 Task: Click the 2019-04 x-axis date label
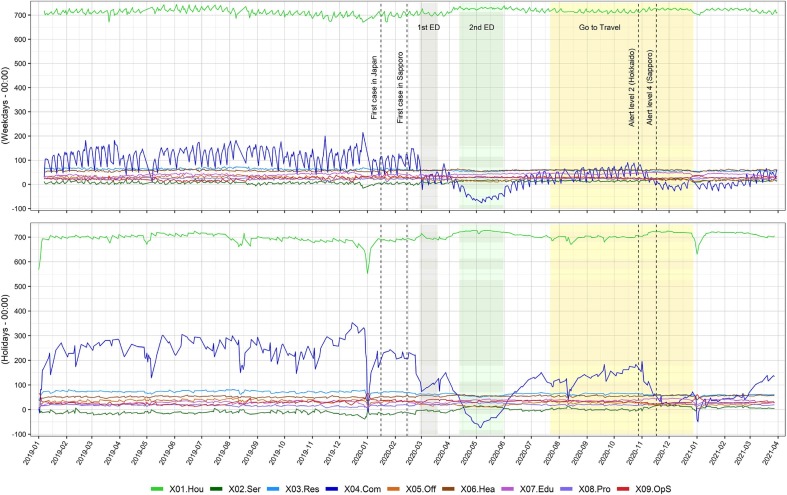pos(113,455)
